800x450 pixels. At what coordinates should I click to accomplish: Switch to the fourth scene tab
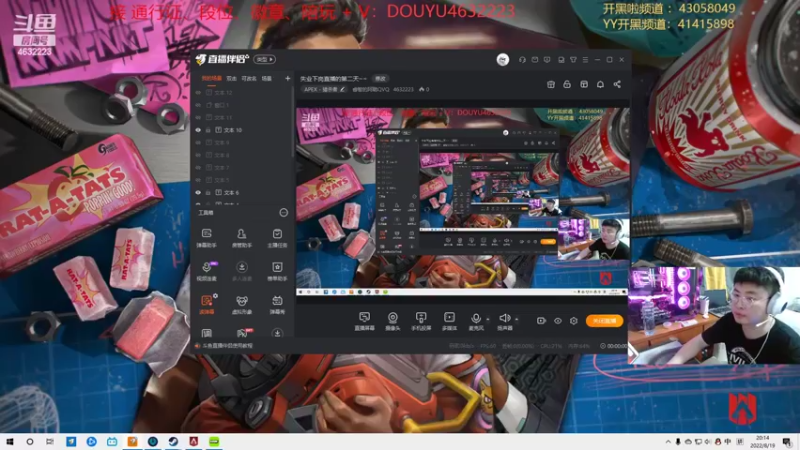click(267, 79)
